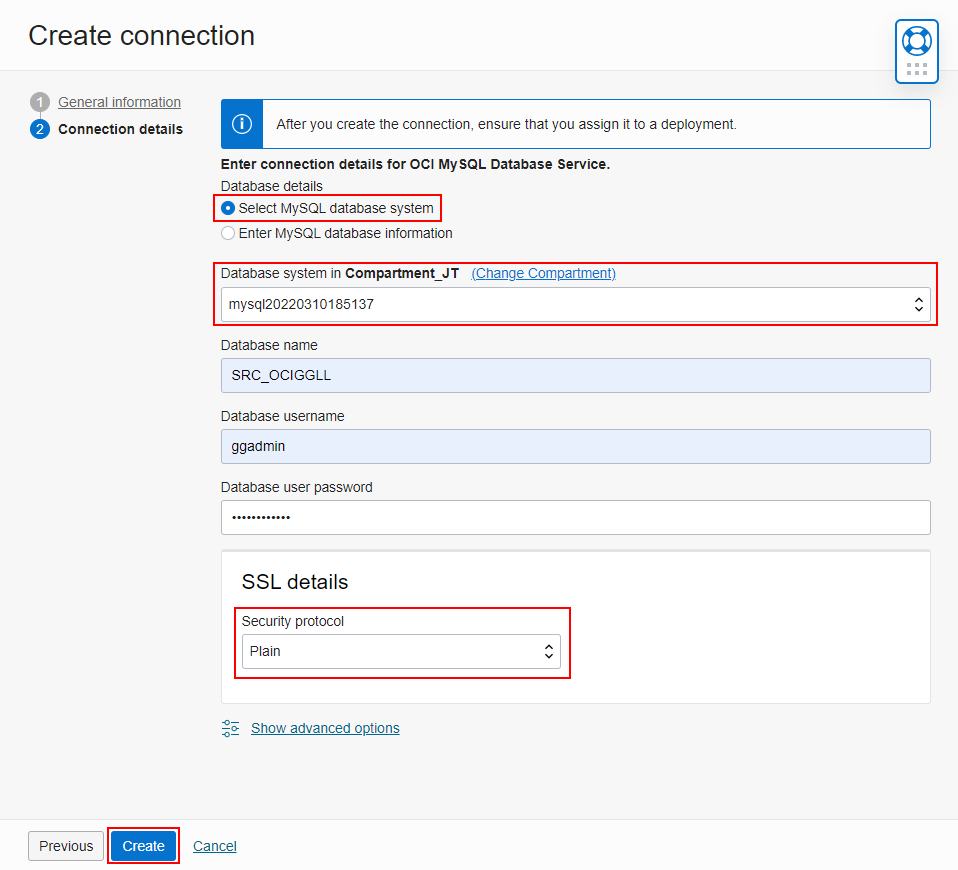Image resolution: width=958 pixels, height=870 pixels.
Task: Expand Show advanced options
Action: pos(324,728)
